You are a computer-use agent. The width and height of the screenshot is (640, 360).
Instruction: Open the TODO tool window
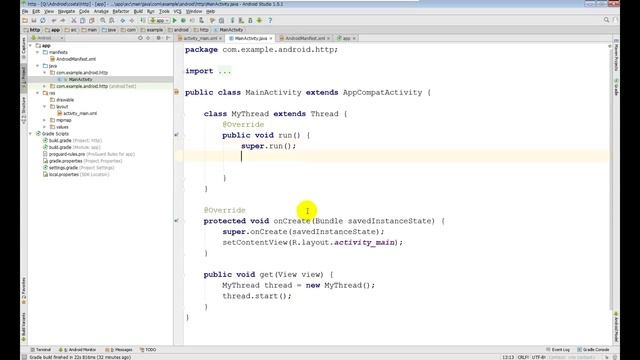148,350
